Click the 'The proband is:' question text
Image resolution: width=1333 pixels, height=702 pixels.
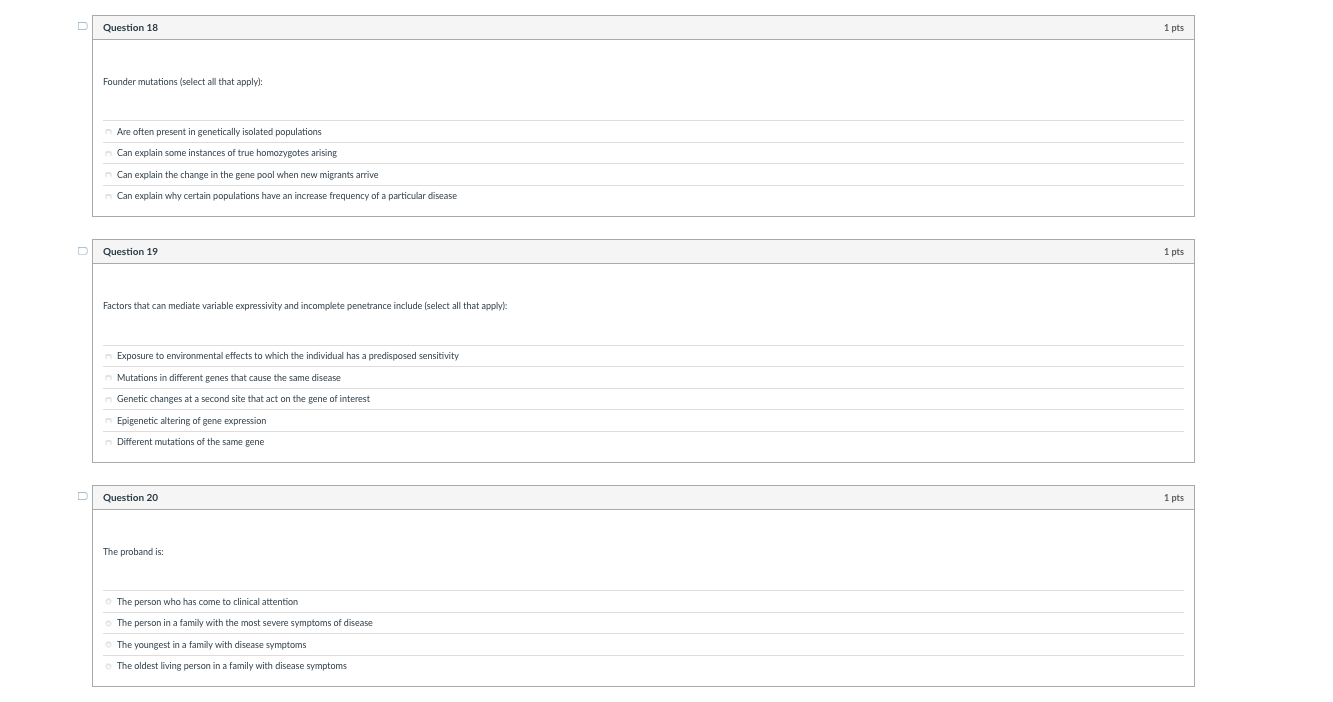tap(133, 552)
